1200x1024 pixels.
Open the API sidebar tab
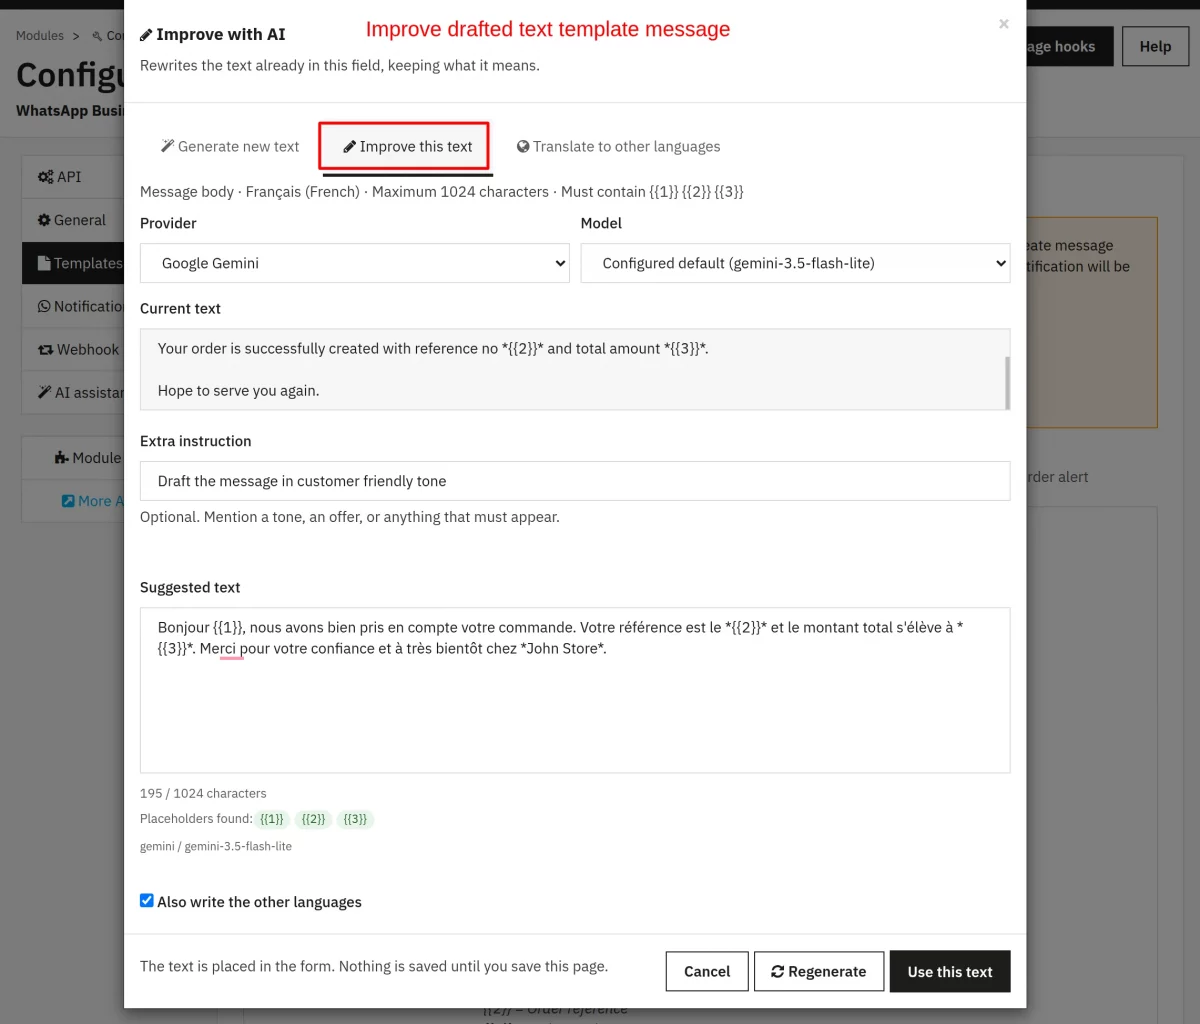[72, 177]
